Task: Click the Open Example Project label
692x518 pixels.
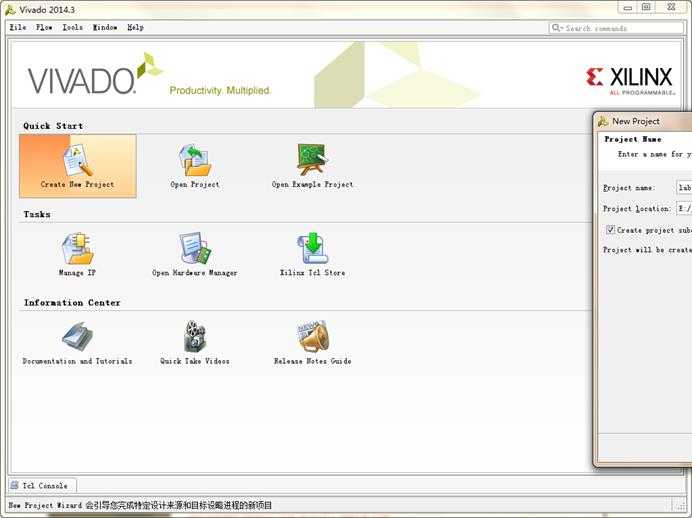Action: click(x=312, y=184)
